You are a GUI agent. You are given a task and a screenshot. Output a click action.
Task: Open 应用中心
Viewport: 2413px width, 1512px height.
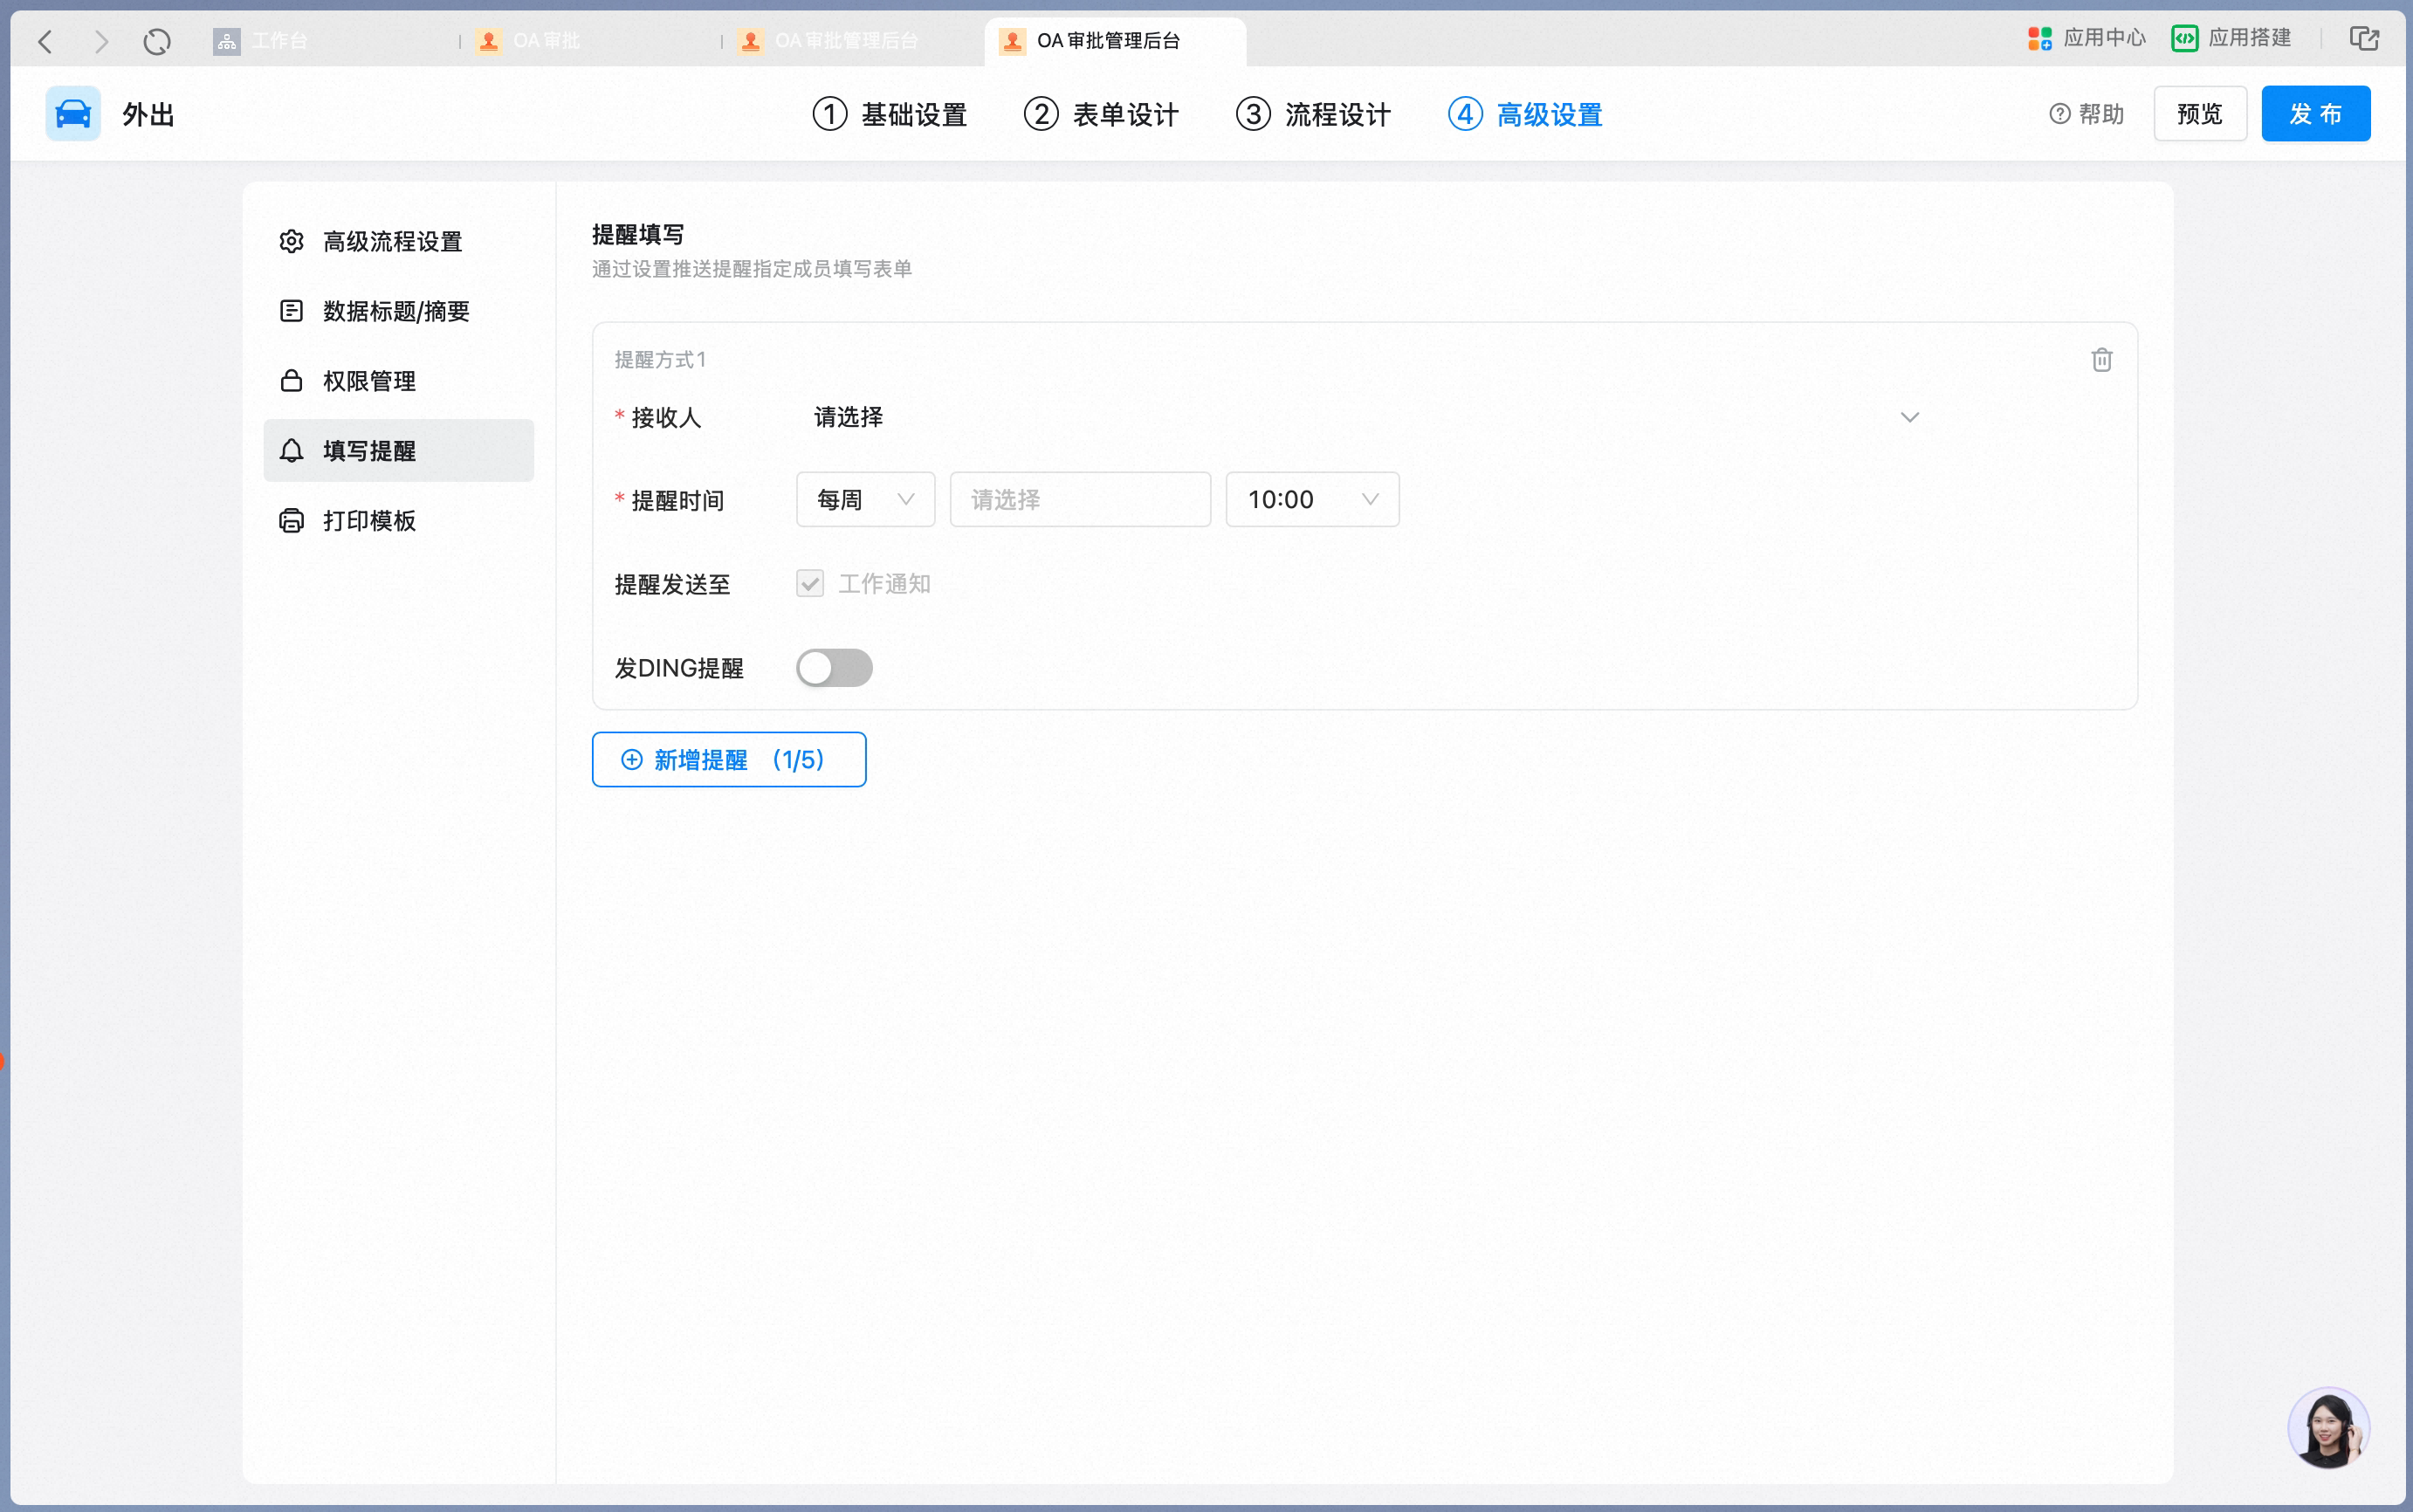click(2087, 38)
